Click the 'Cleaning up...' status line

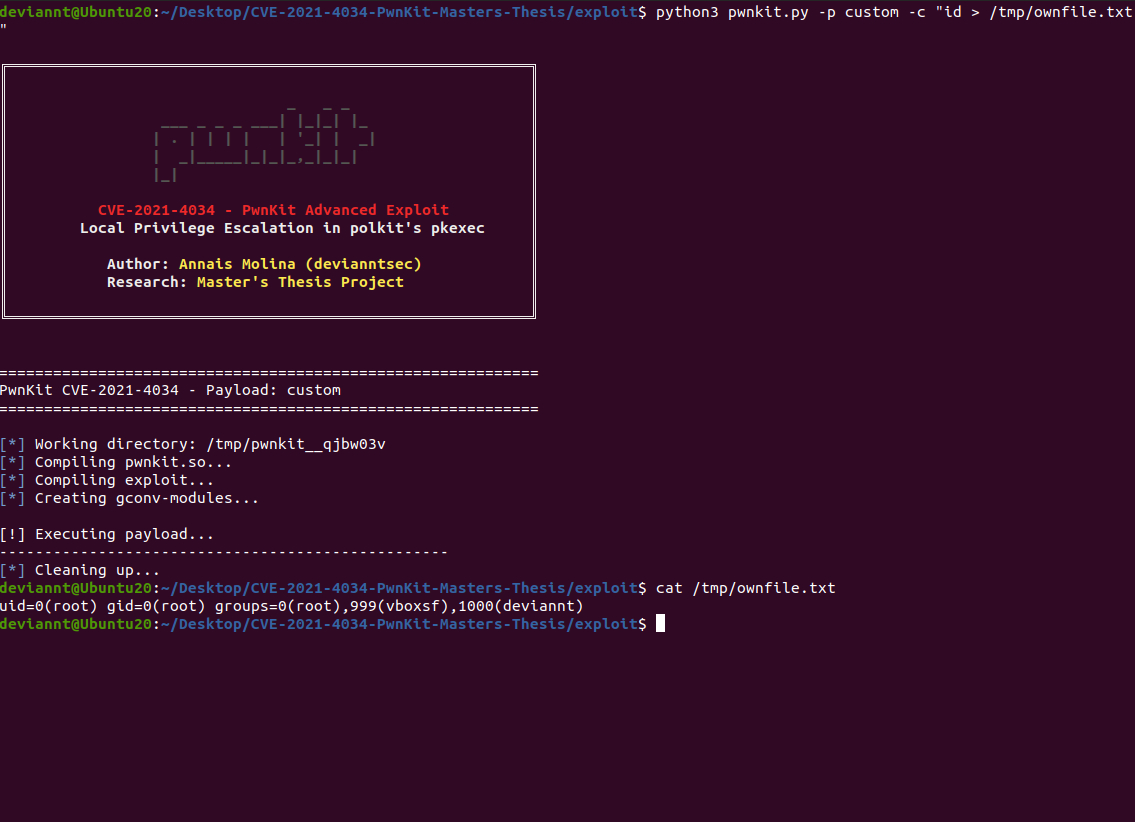coord(80,570)
